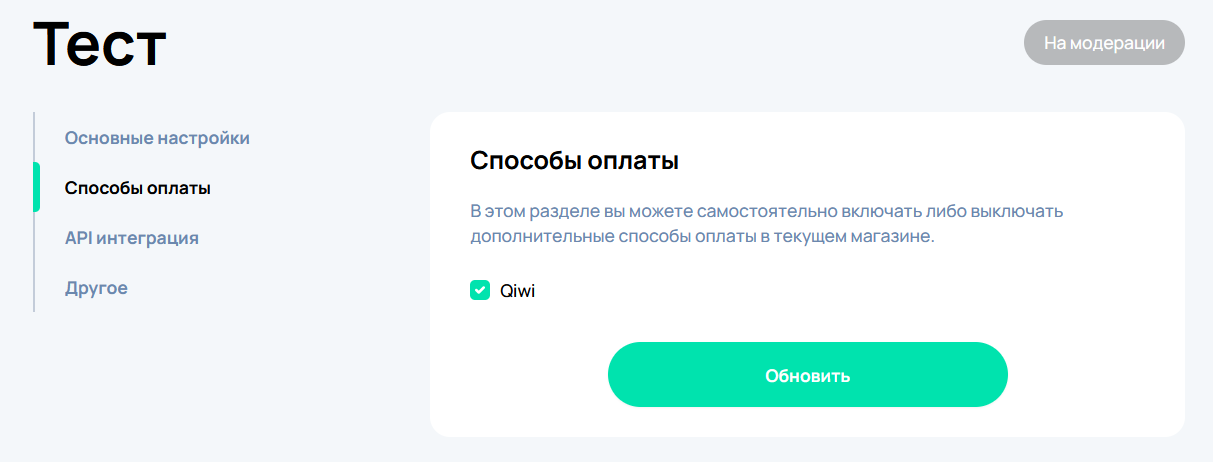Click the Тест page title
This screenshot has height=462, width=1213.
coord(99,45)
